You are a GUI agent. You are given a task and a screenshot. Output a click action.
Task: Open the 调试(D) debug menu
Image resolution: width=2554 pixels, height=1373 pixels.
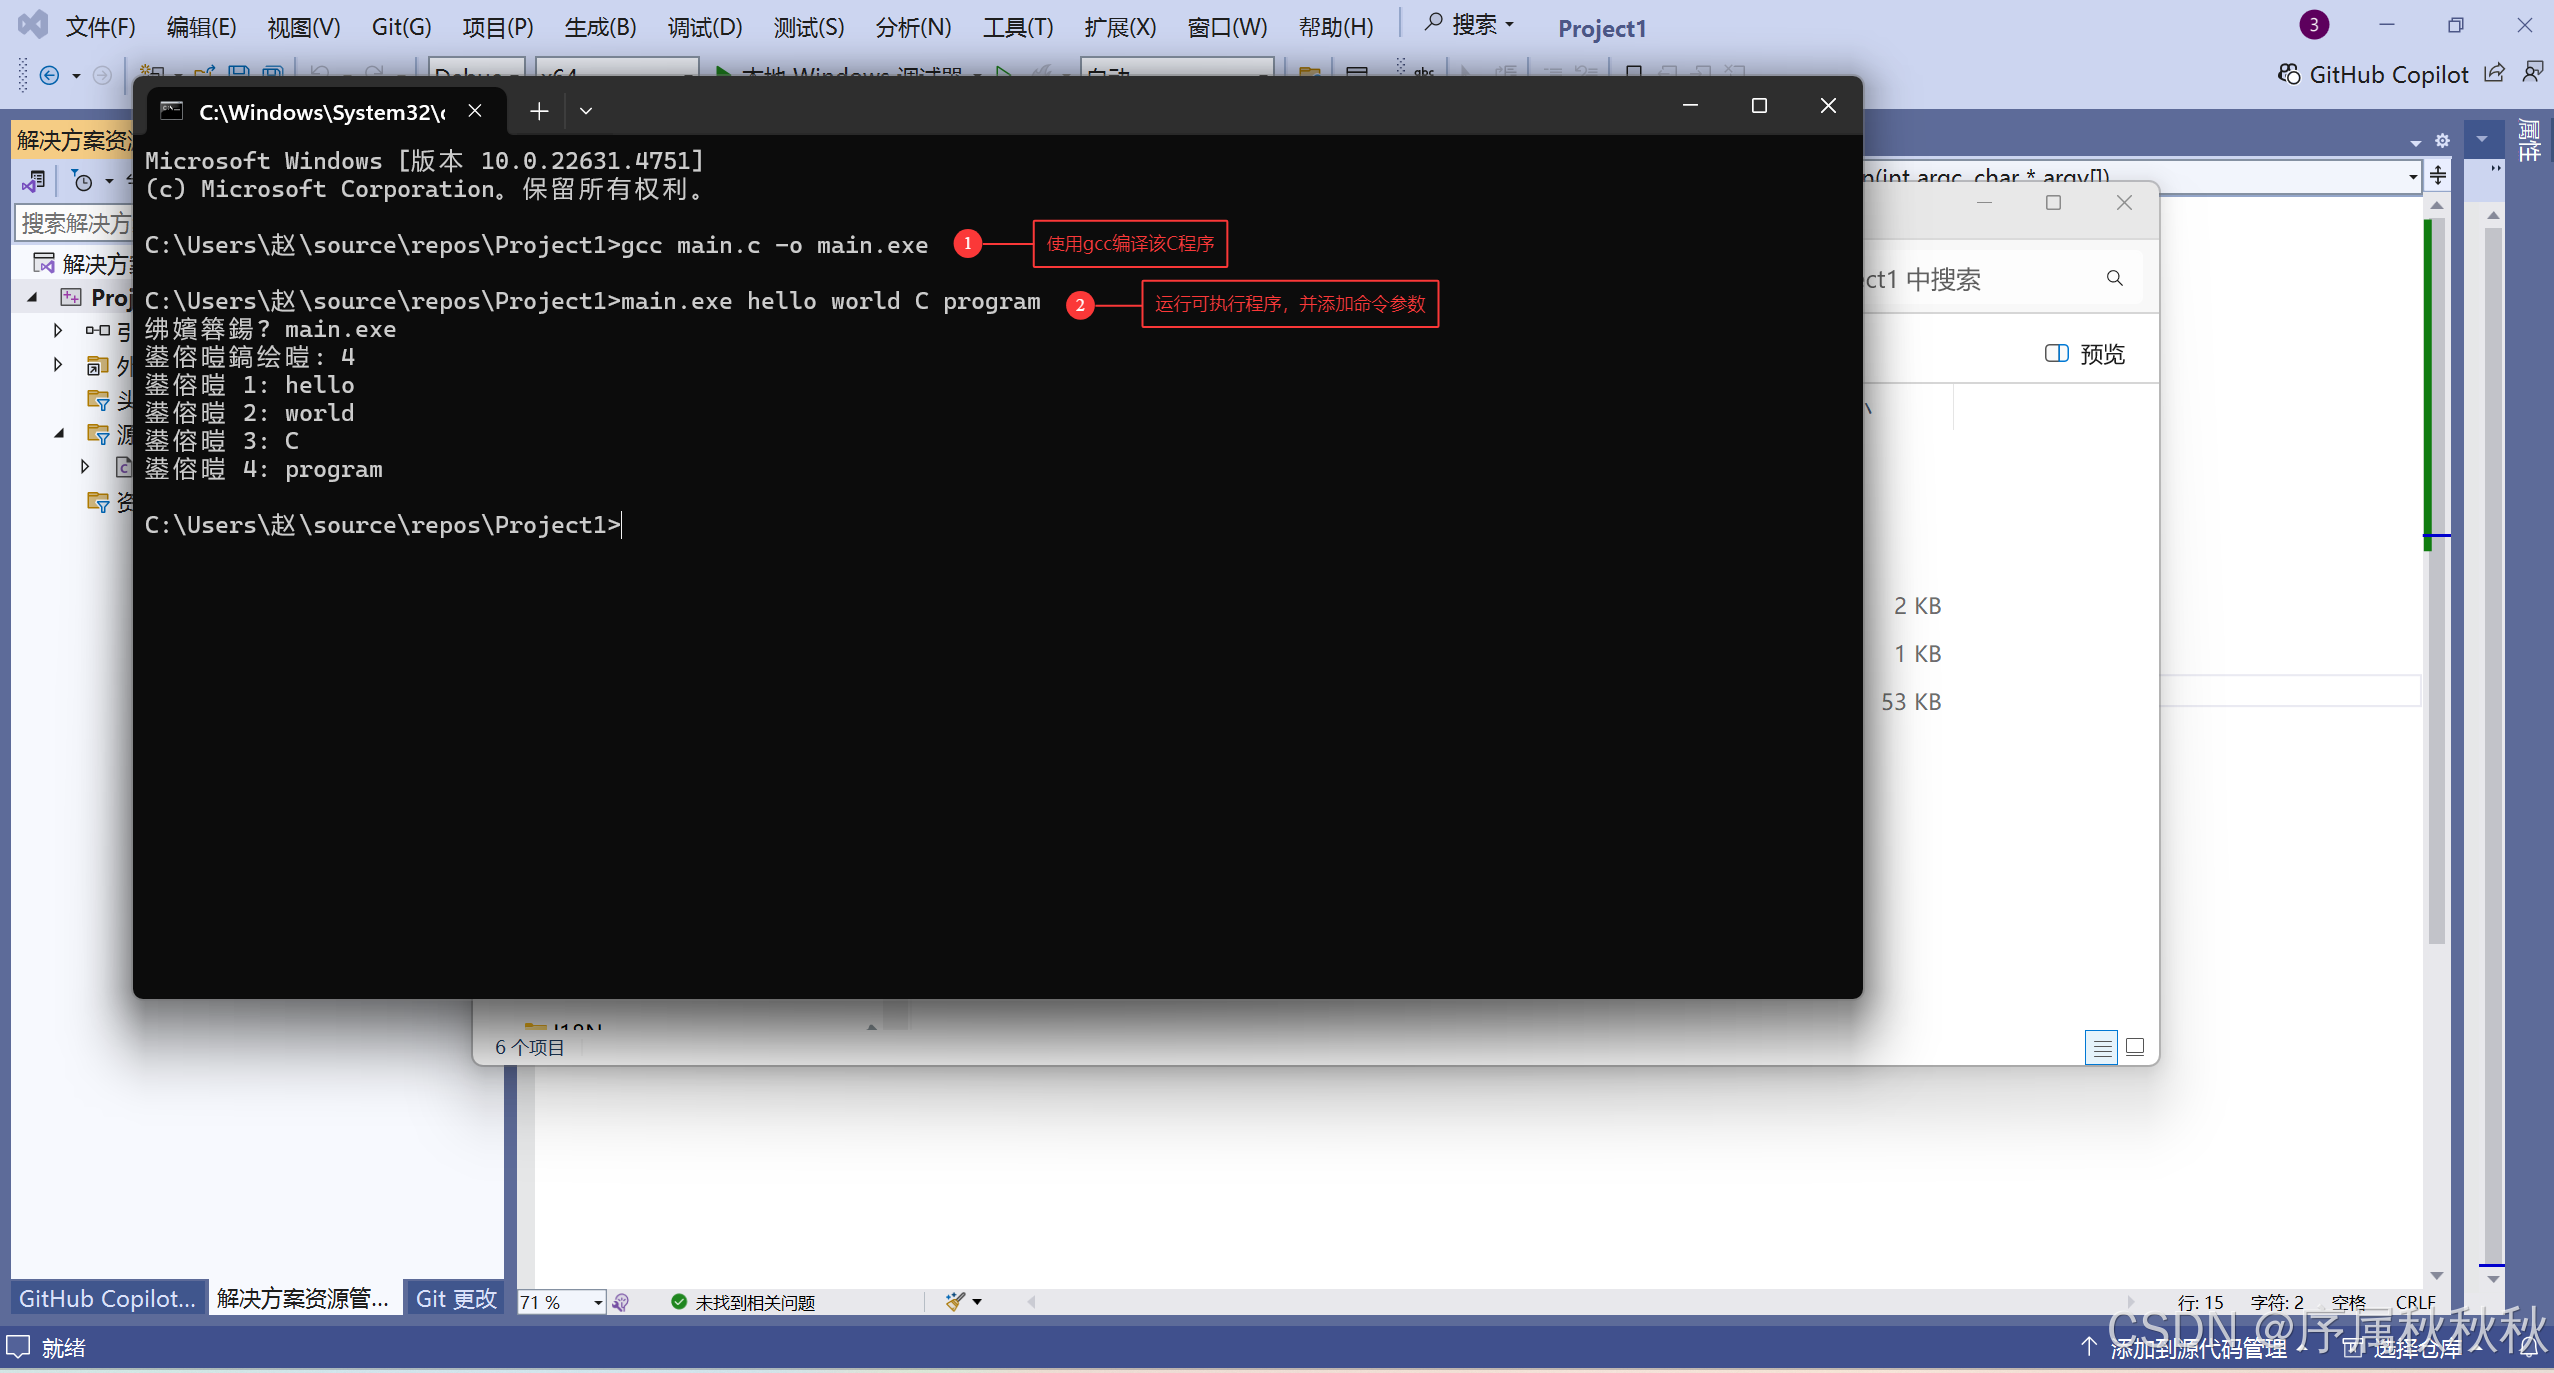tap(704, 27)
